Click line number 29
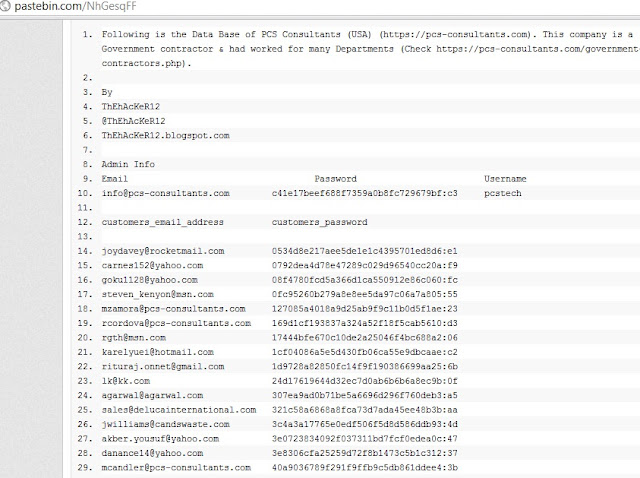Screen dimensions: 640x478 click(85, 468)
